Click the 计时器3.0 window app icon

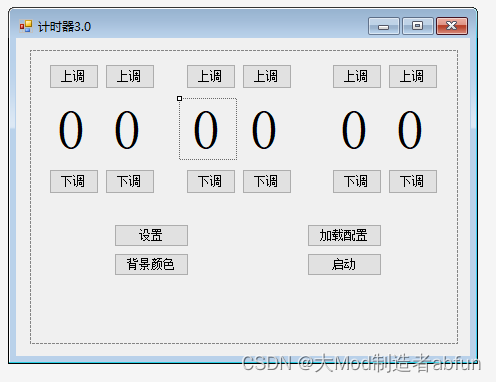[26, 26]
